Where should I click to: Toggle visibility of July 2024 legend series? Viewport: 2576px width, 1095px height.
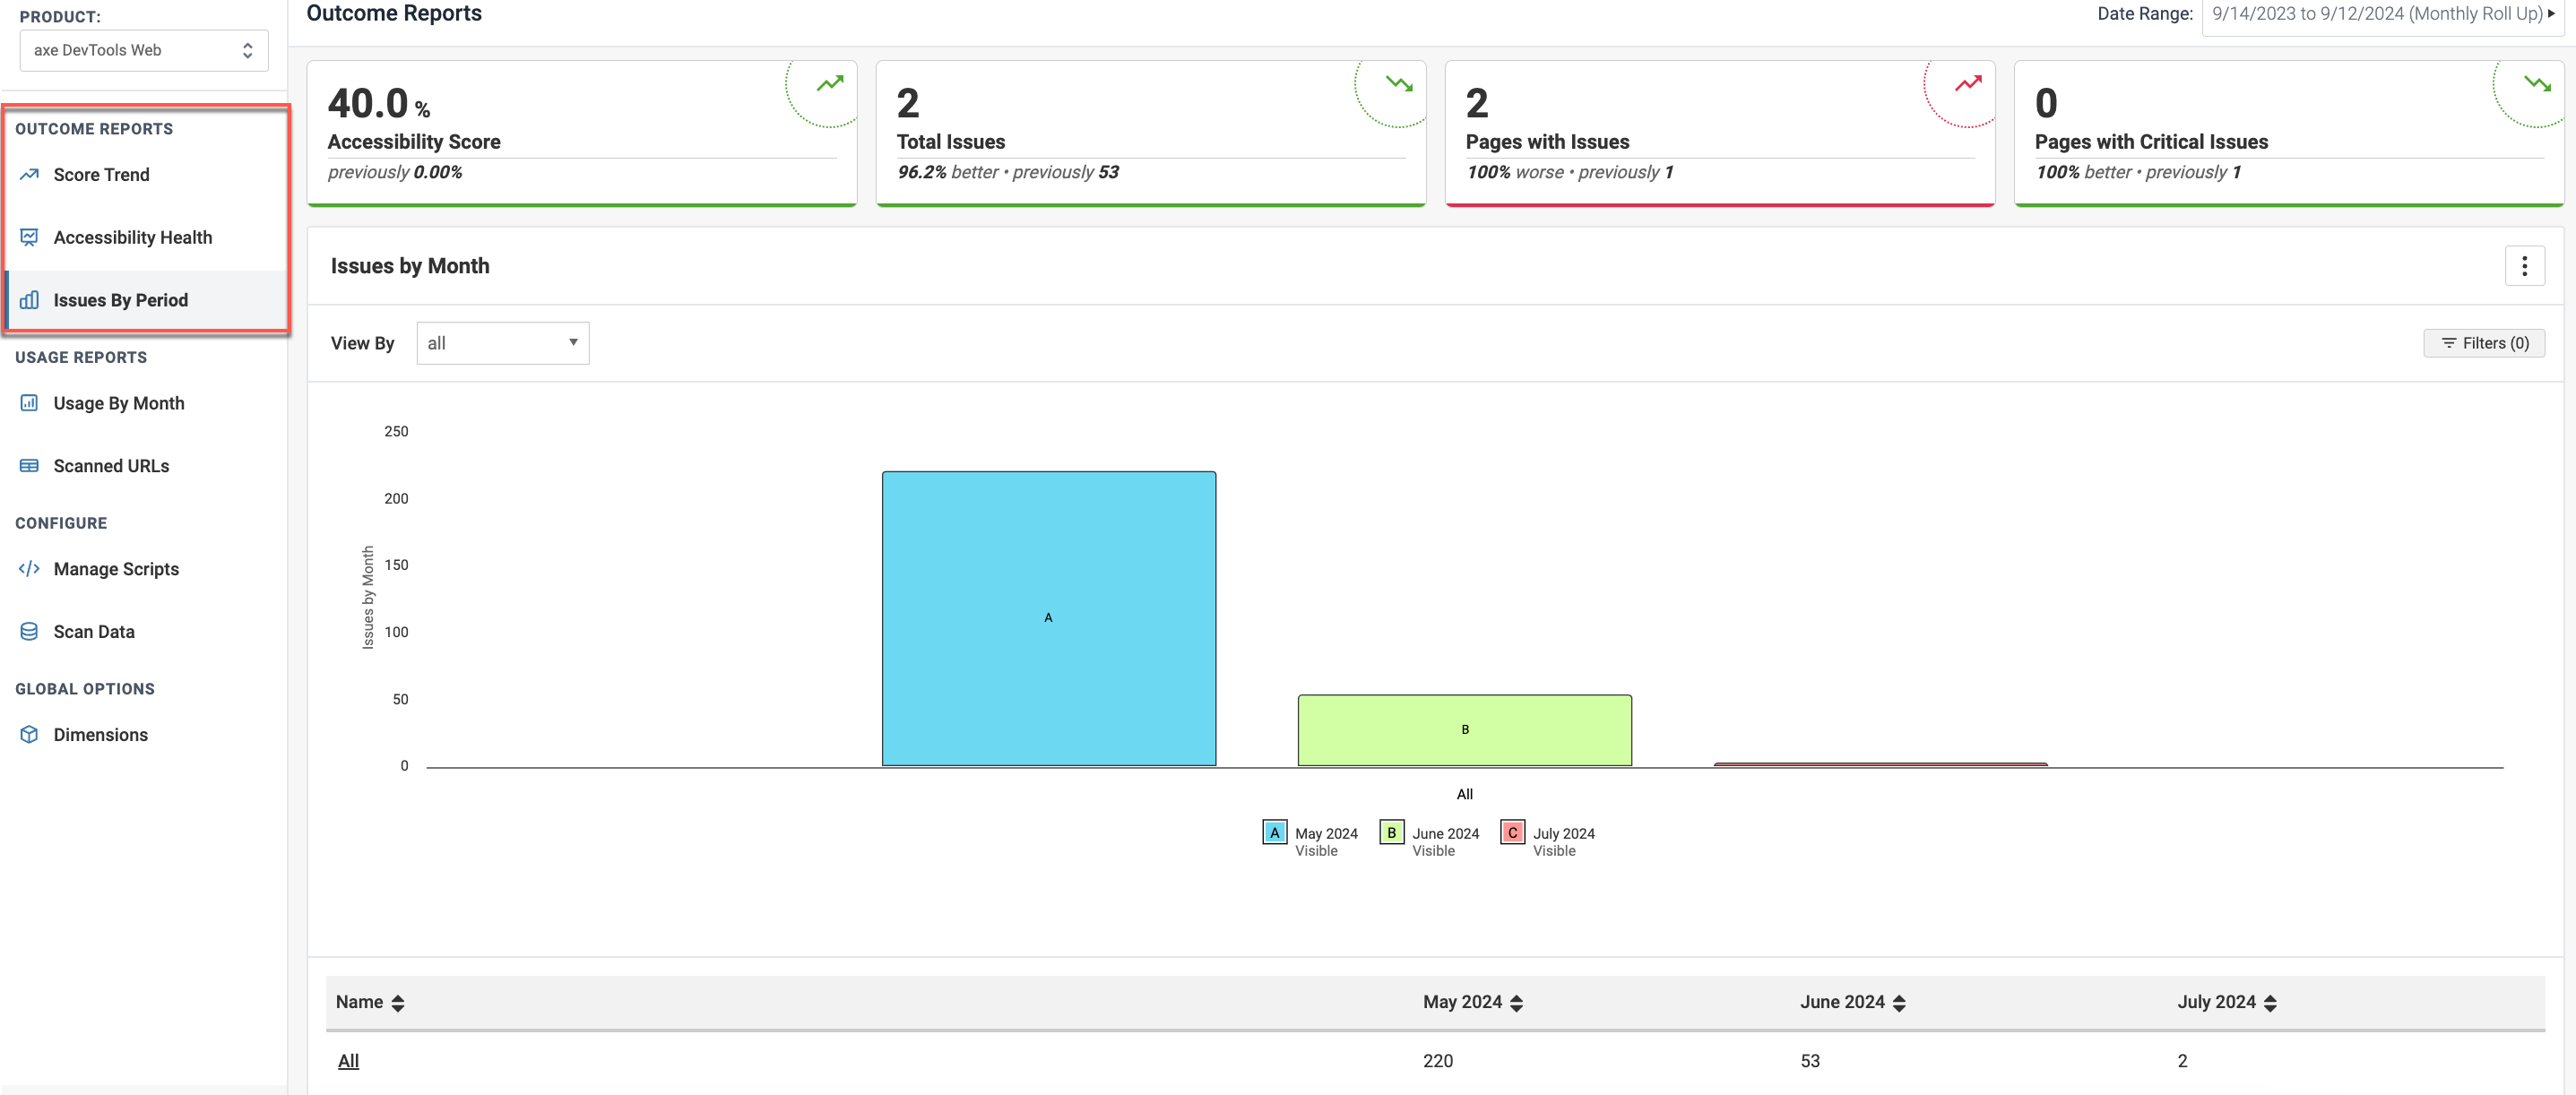pos(1512,833)
